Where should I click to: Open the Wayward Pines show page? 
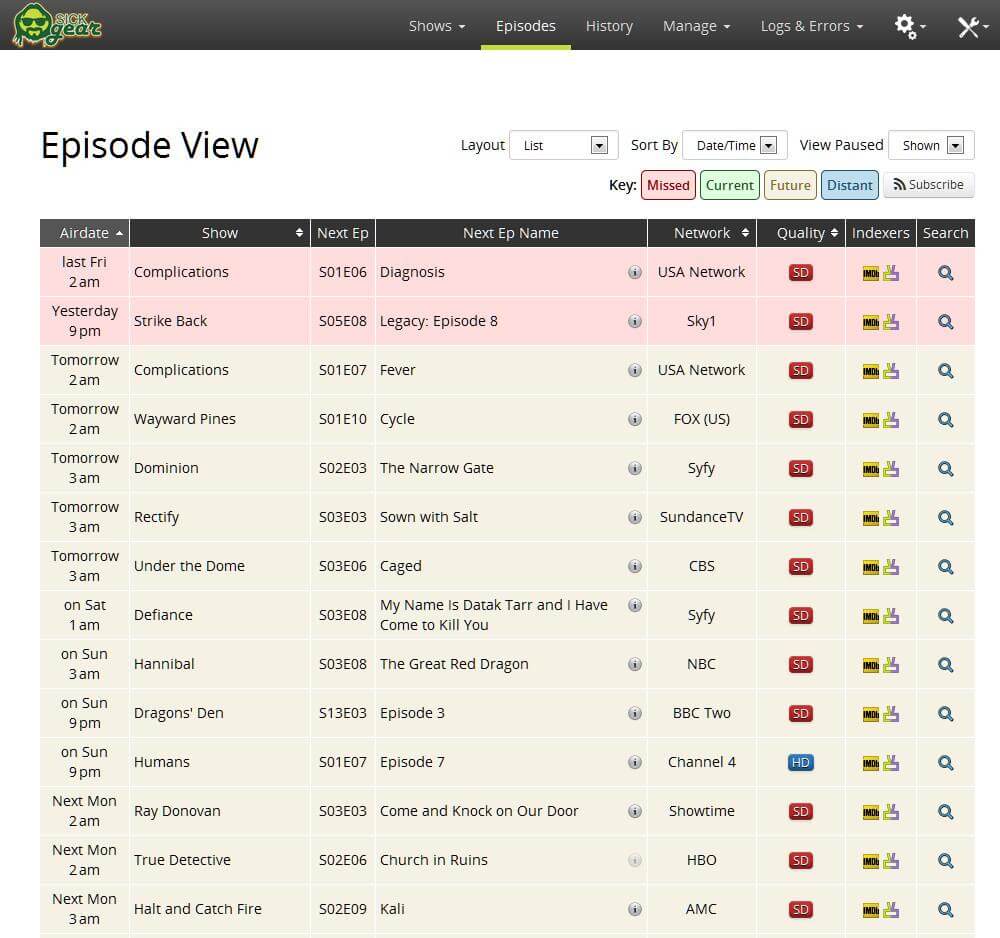click(x=185, y=419)
